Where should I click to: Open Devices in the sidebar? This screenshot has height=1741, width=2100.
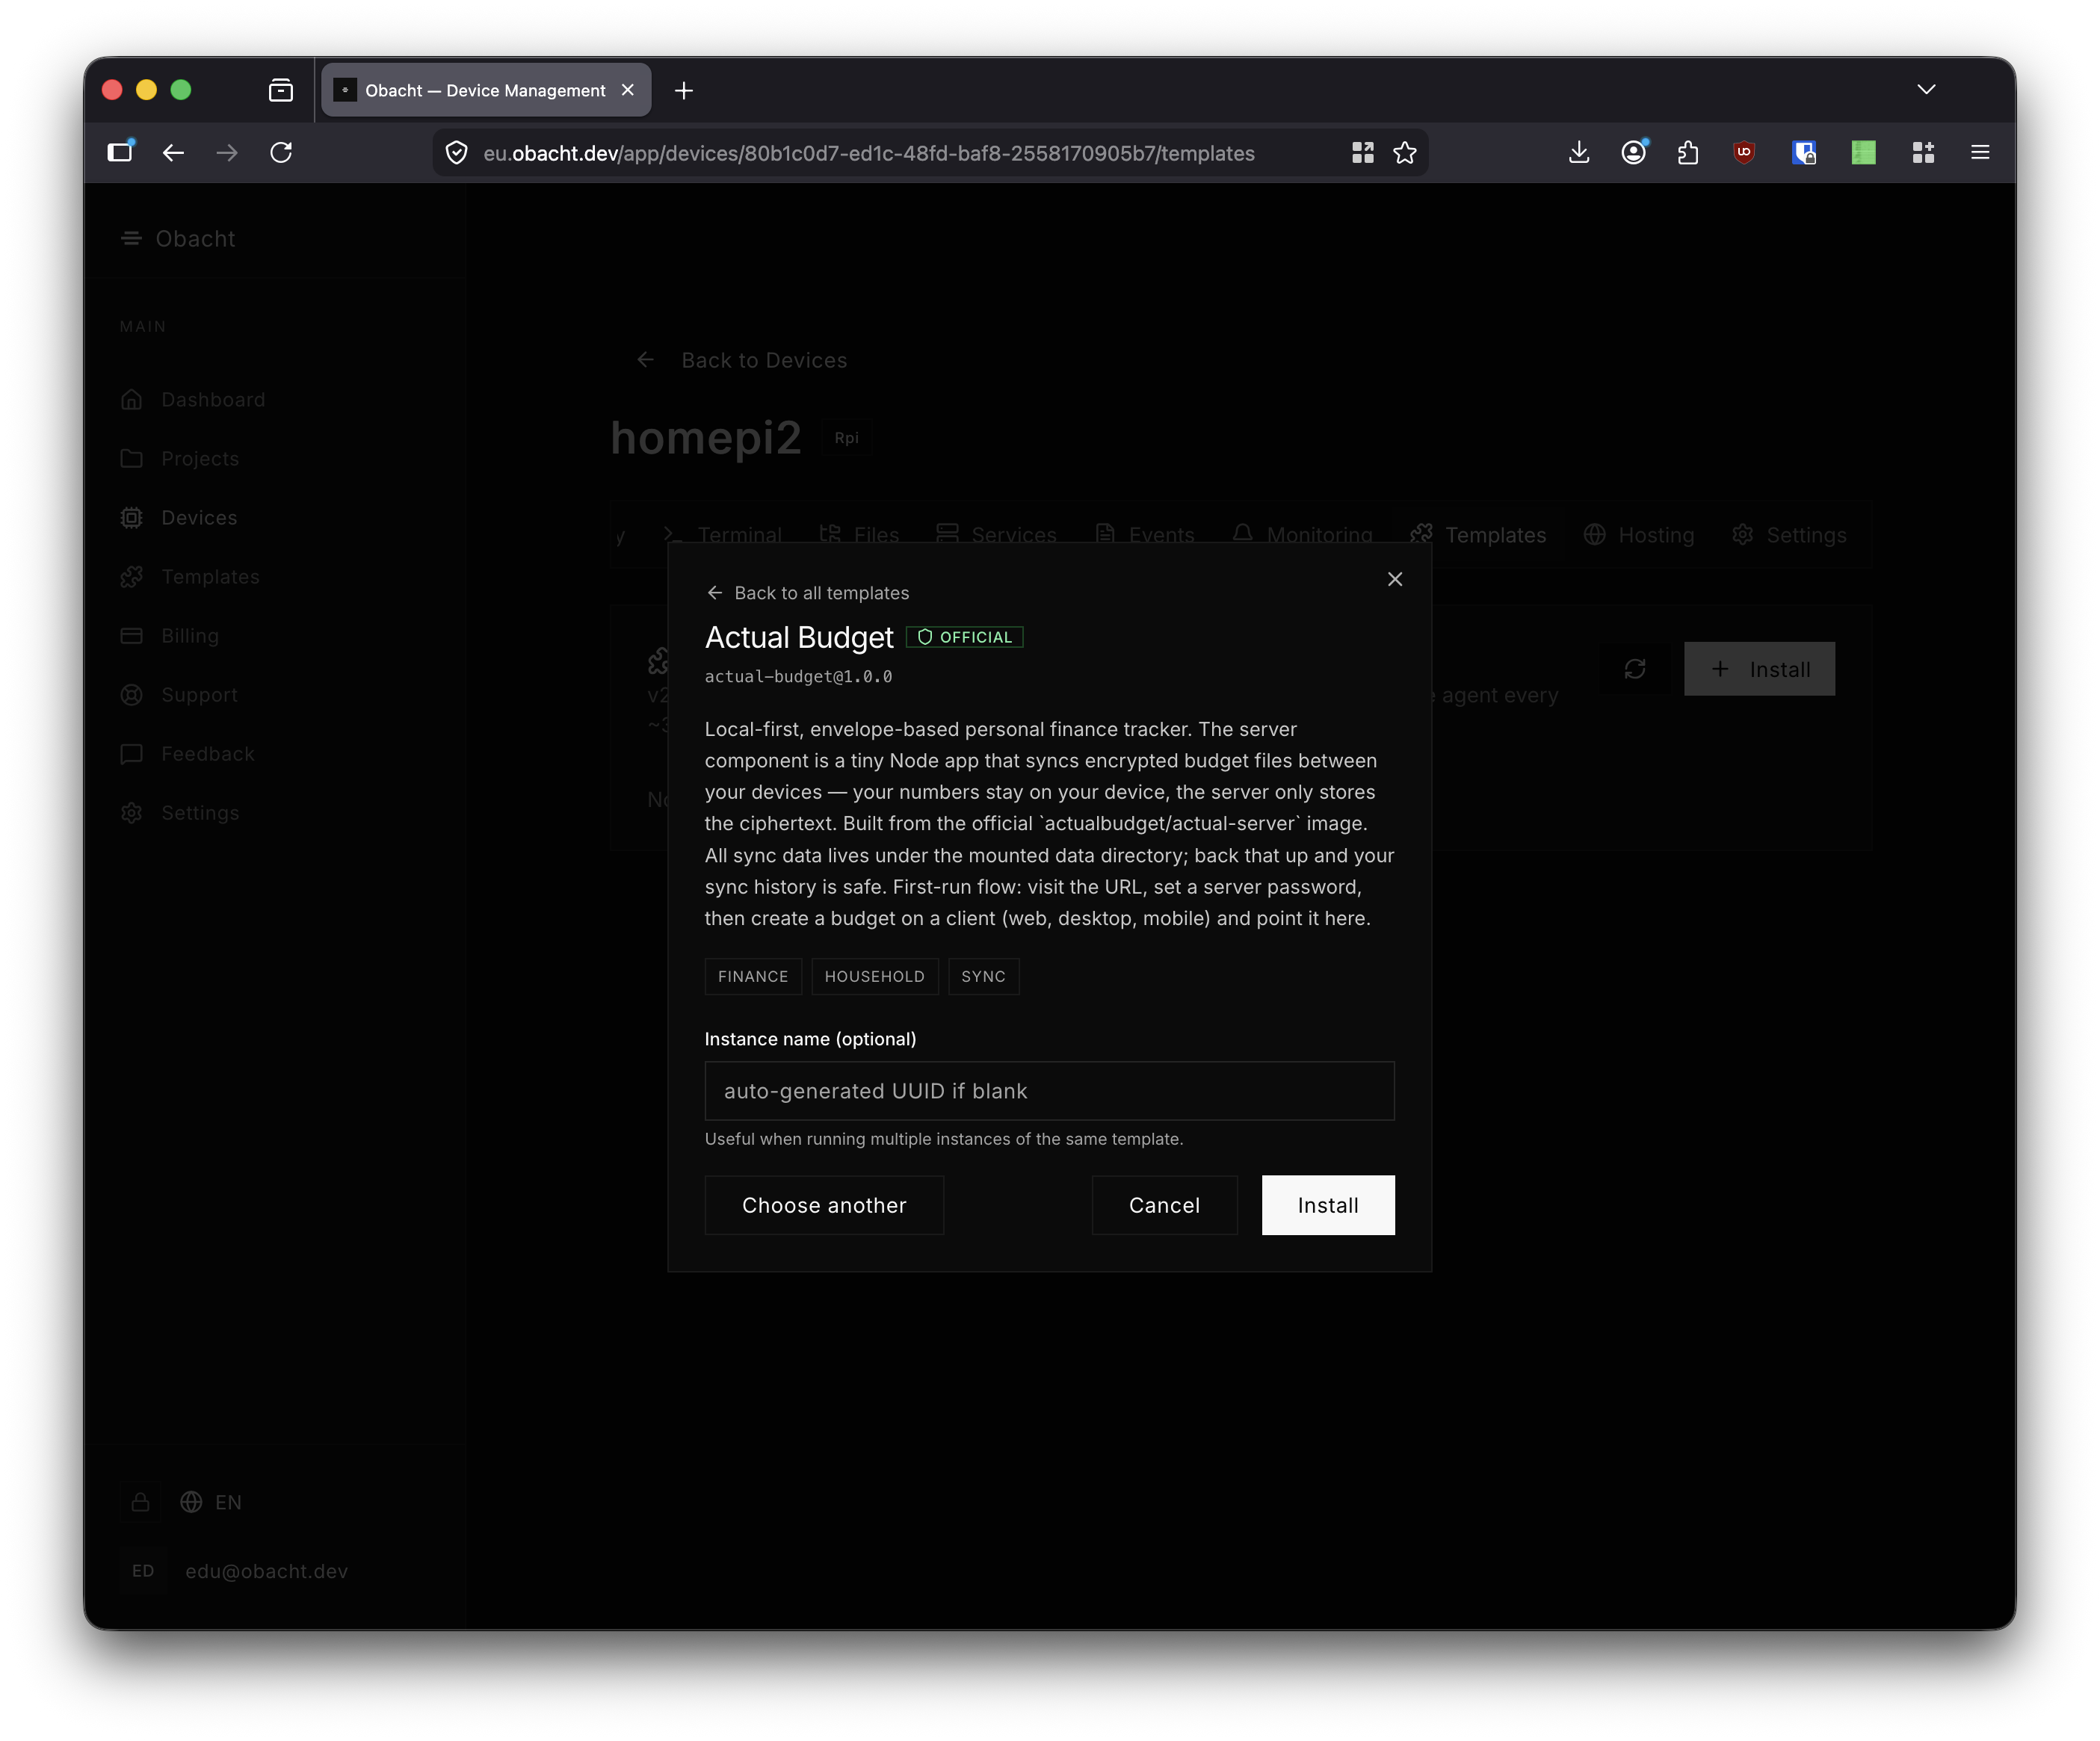(179, 517)
